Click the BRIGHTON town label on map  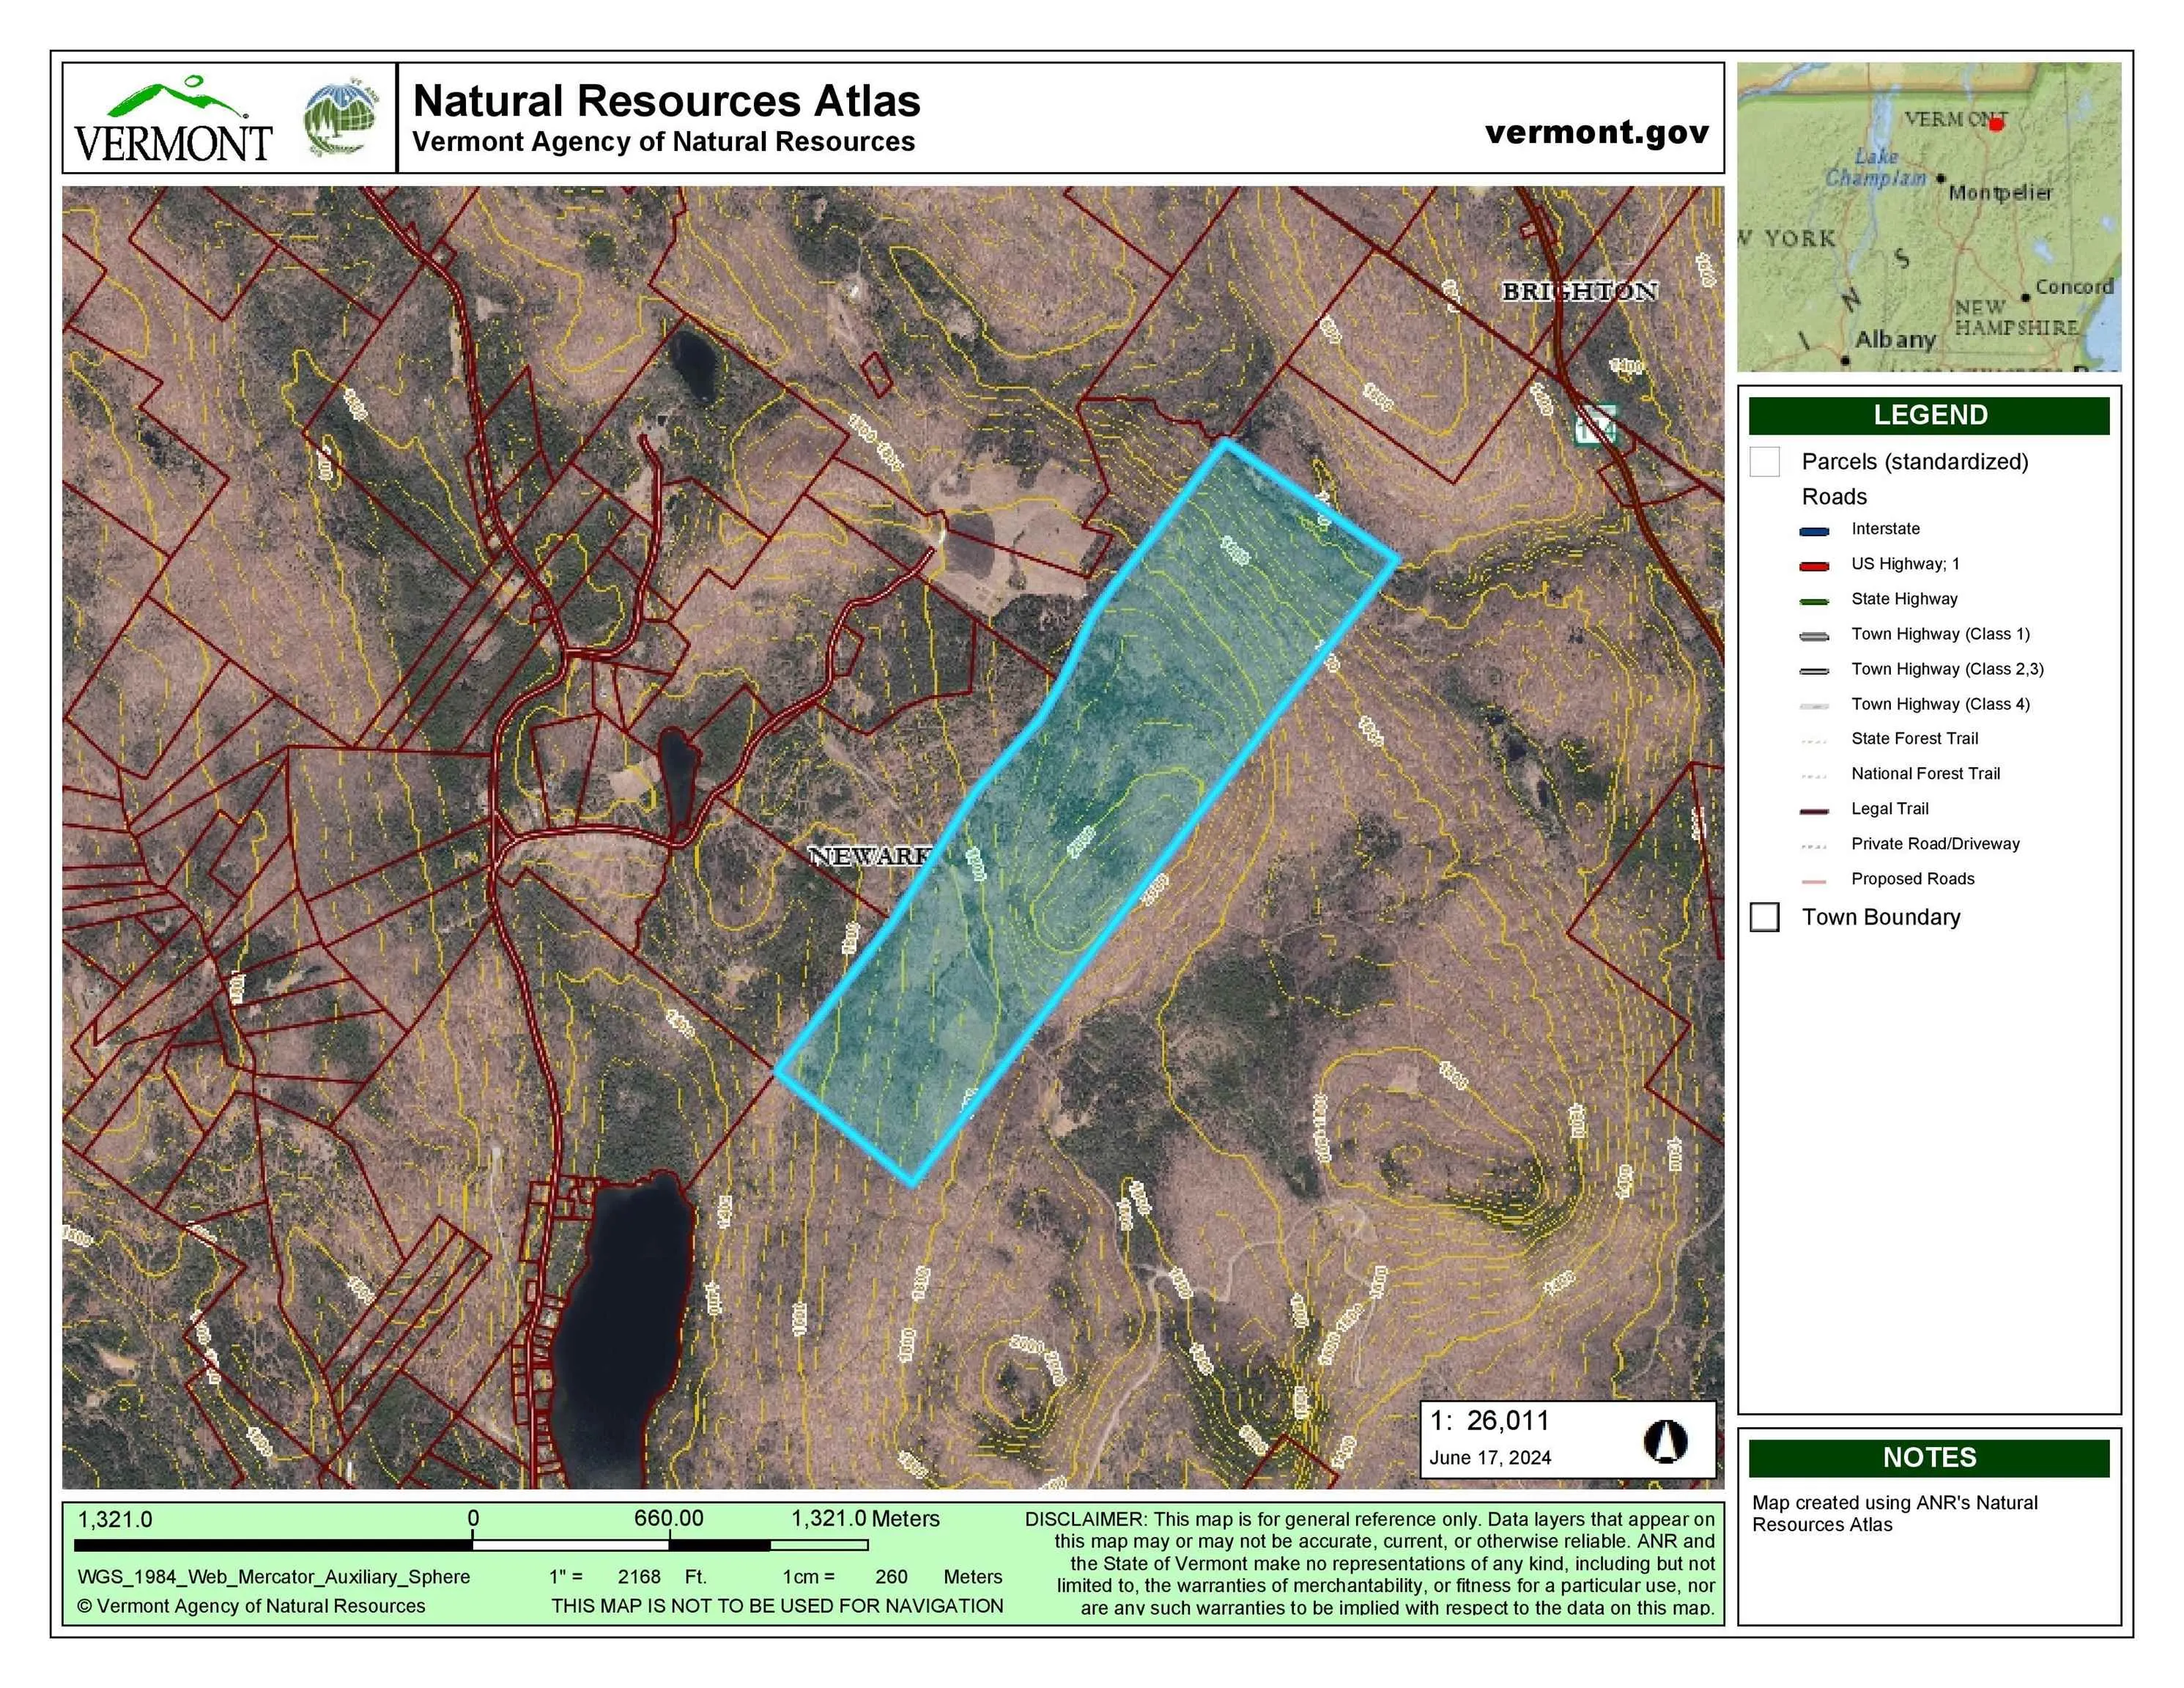point(1579,291)
